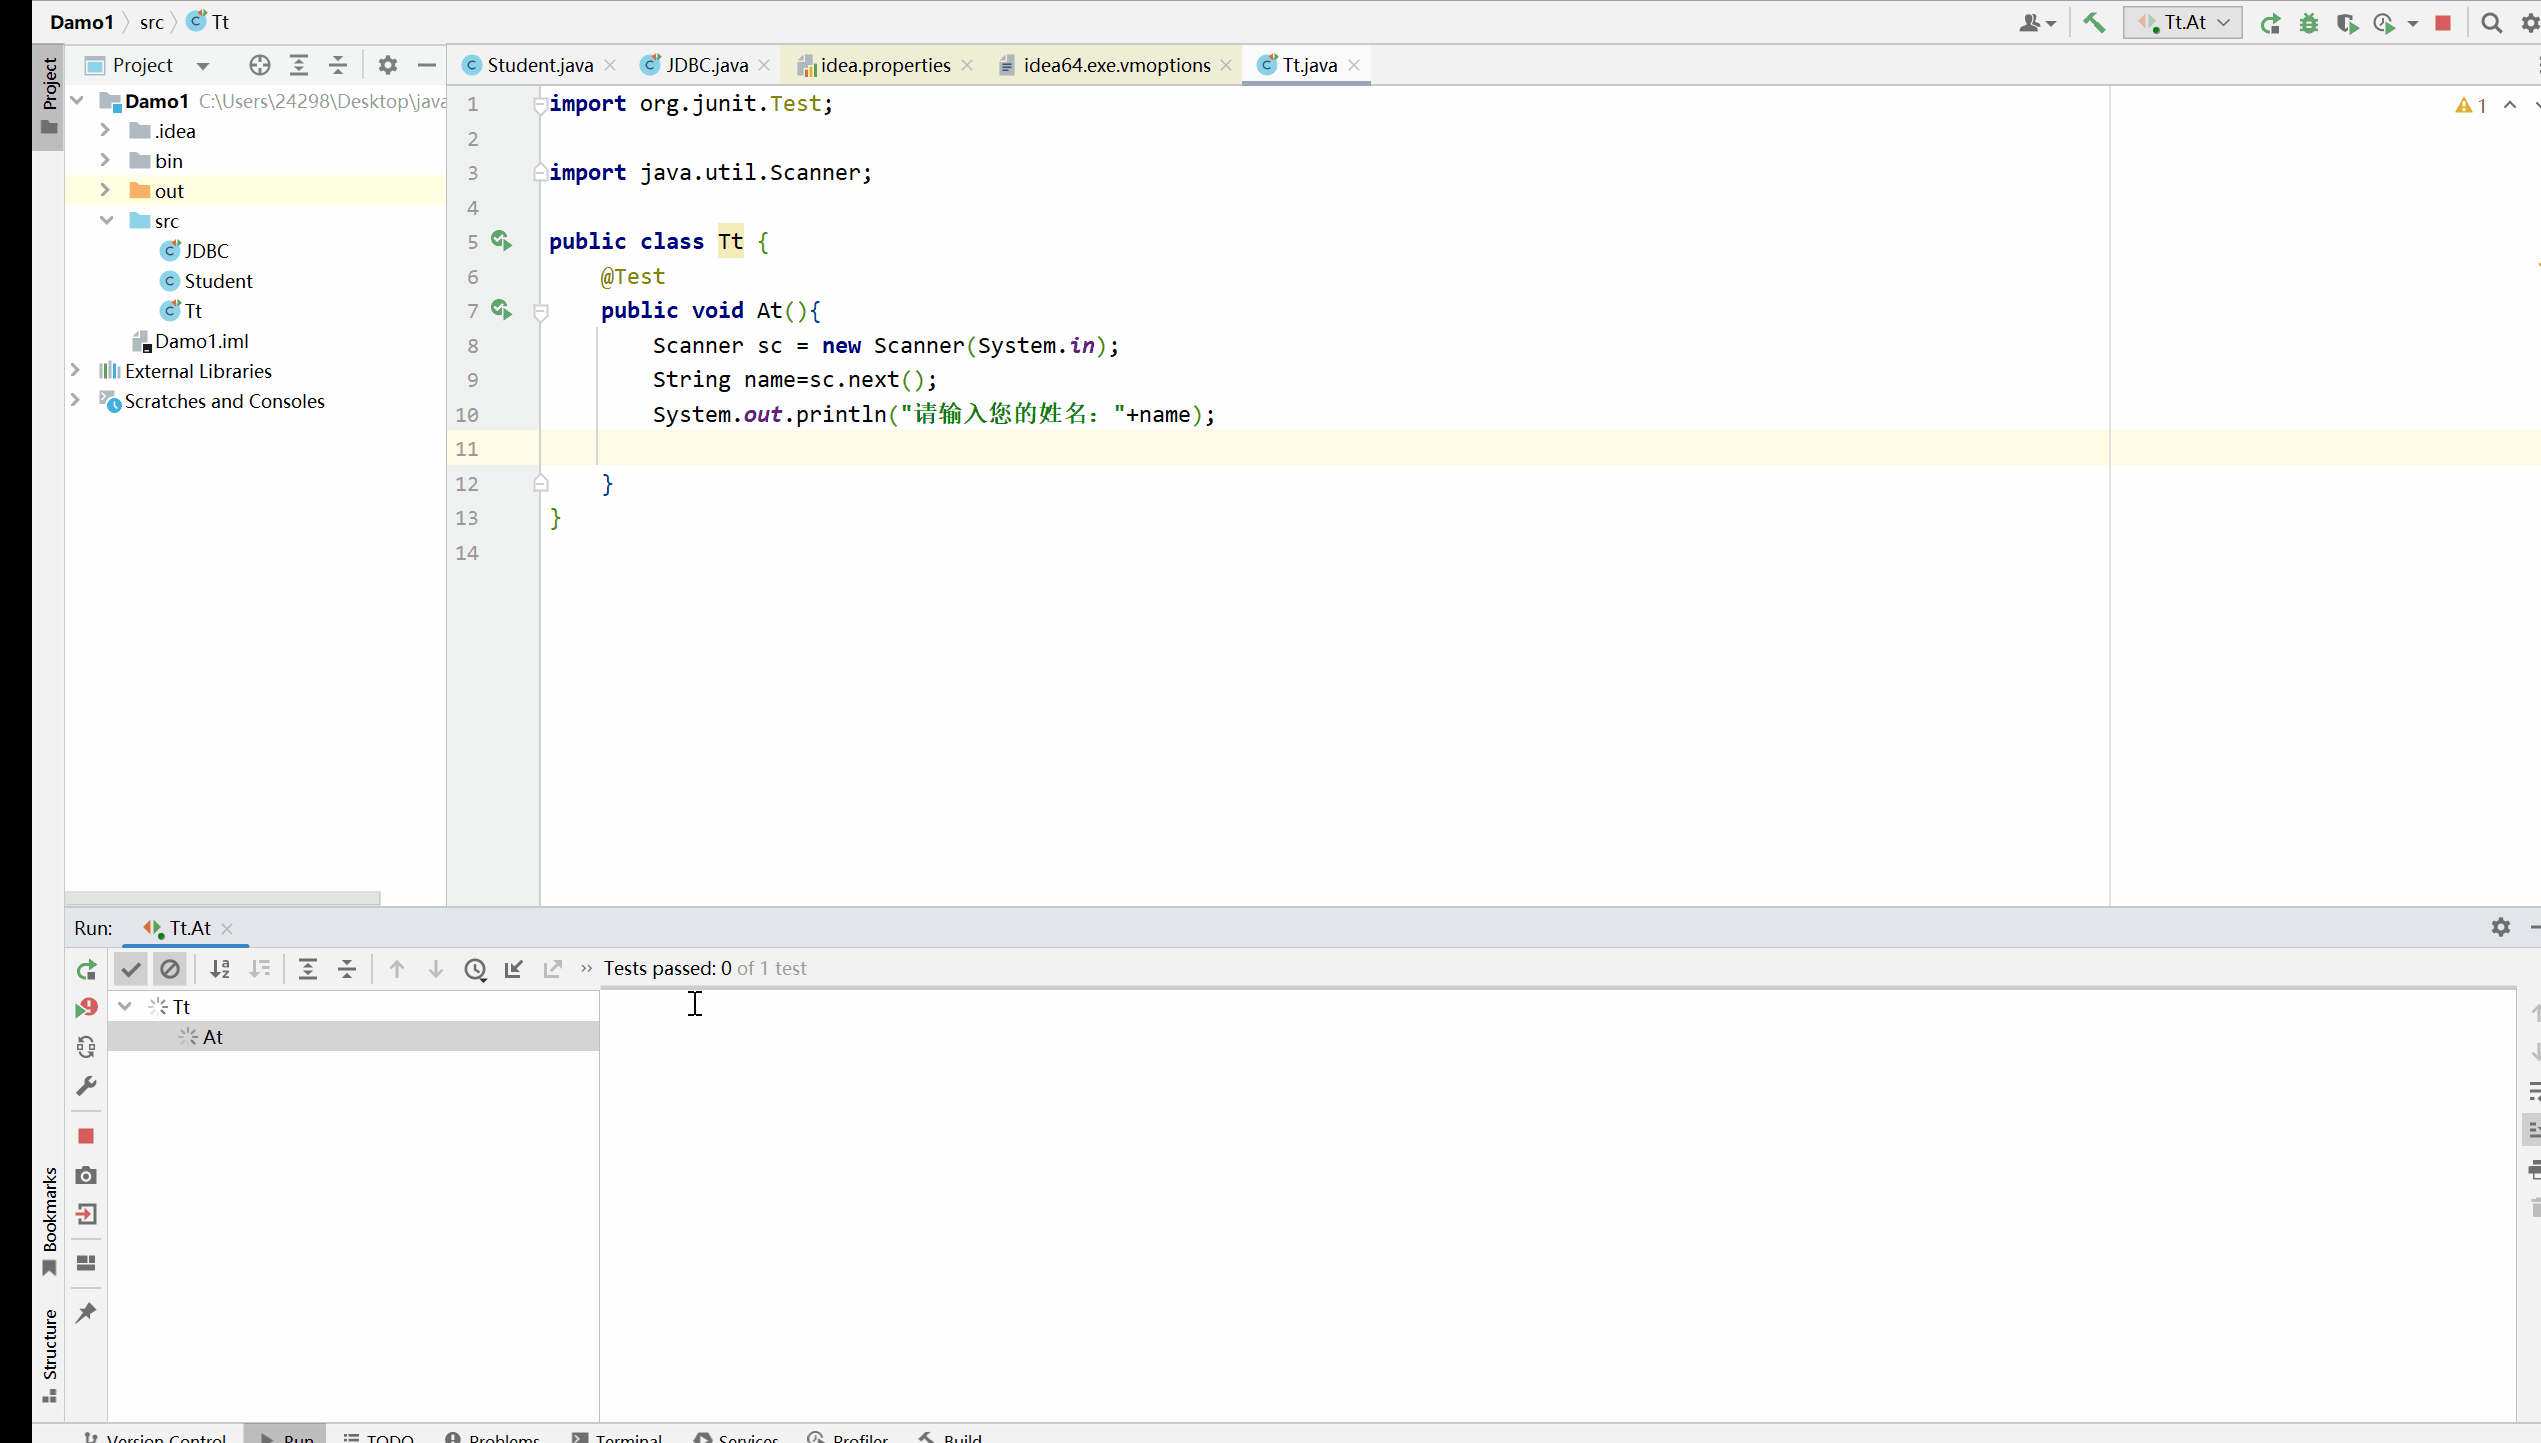Viewport: 2541px width, 1443px height.
Task: Click the Build project hammer icon
Action: (2093, 22)
